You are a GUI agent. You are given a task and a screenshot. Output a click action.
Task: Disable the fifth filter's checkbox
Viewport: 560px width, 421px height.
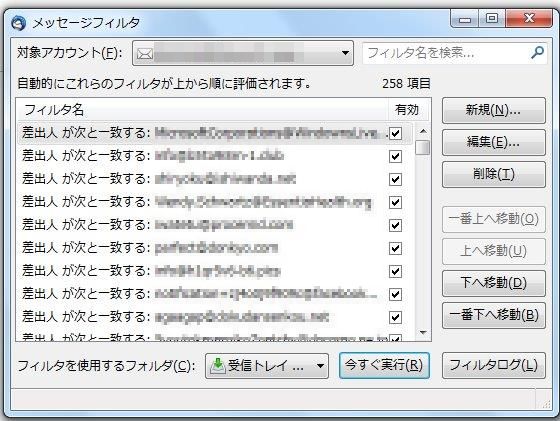395,225
